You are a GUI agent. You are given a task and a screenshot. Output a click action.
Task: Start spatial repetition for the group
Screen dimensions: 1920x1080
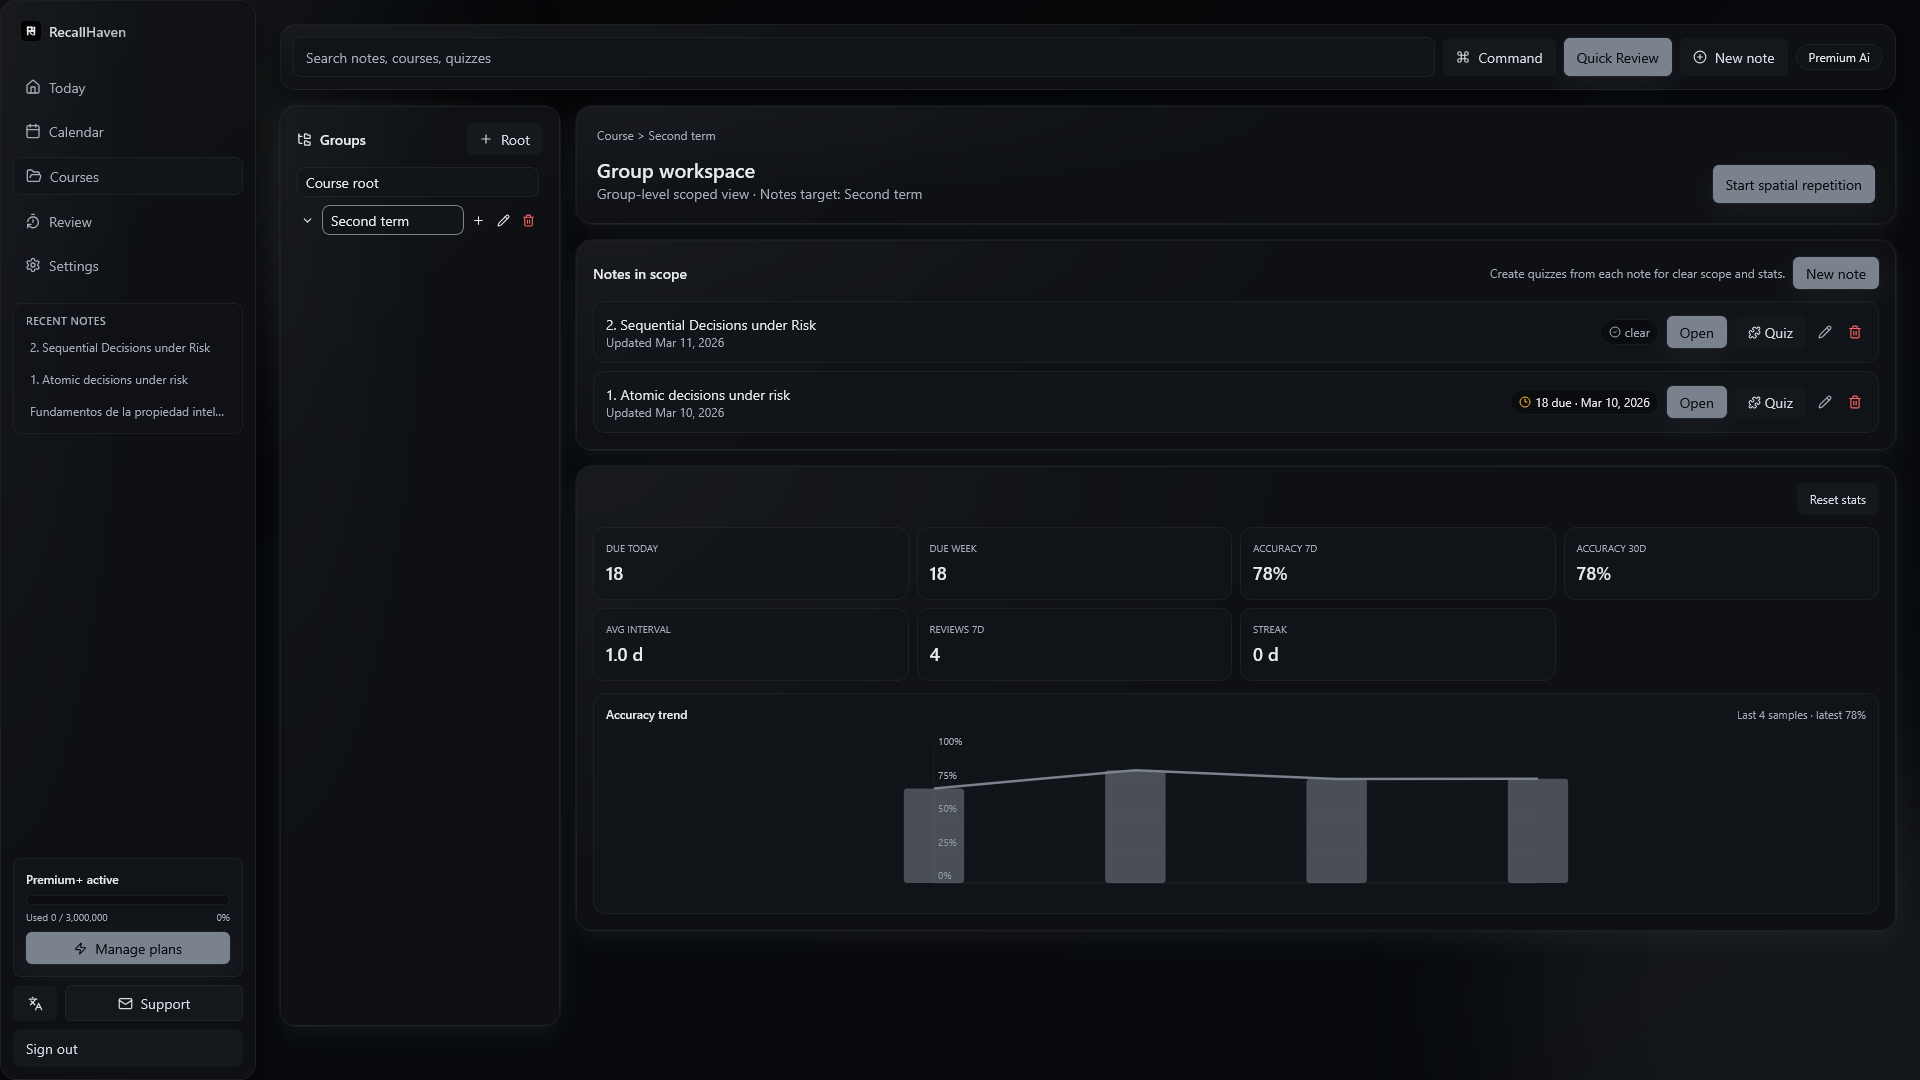1793,184
